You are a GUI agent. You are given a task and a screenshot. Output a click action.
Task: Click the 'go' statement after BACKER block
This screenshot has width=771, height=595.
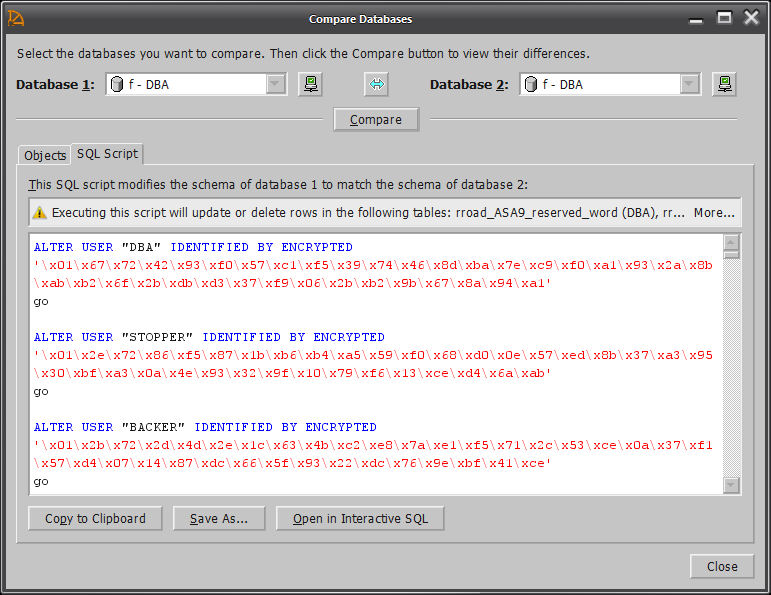click(41, 481)
